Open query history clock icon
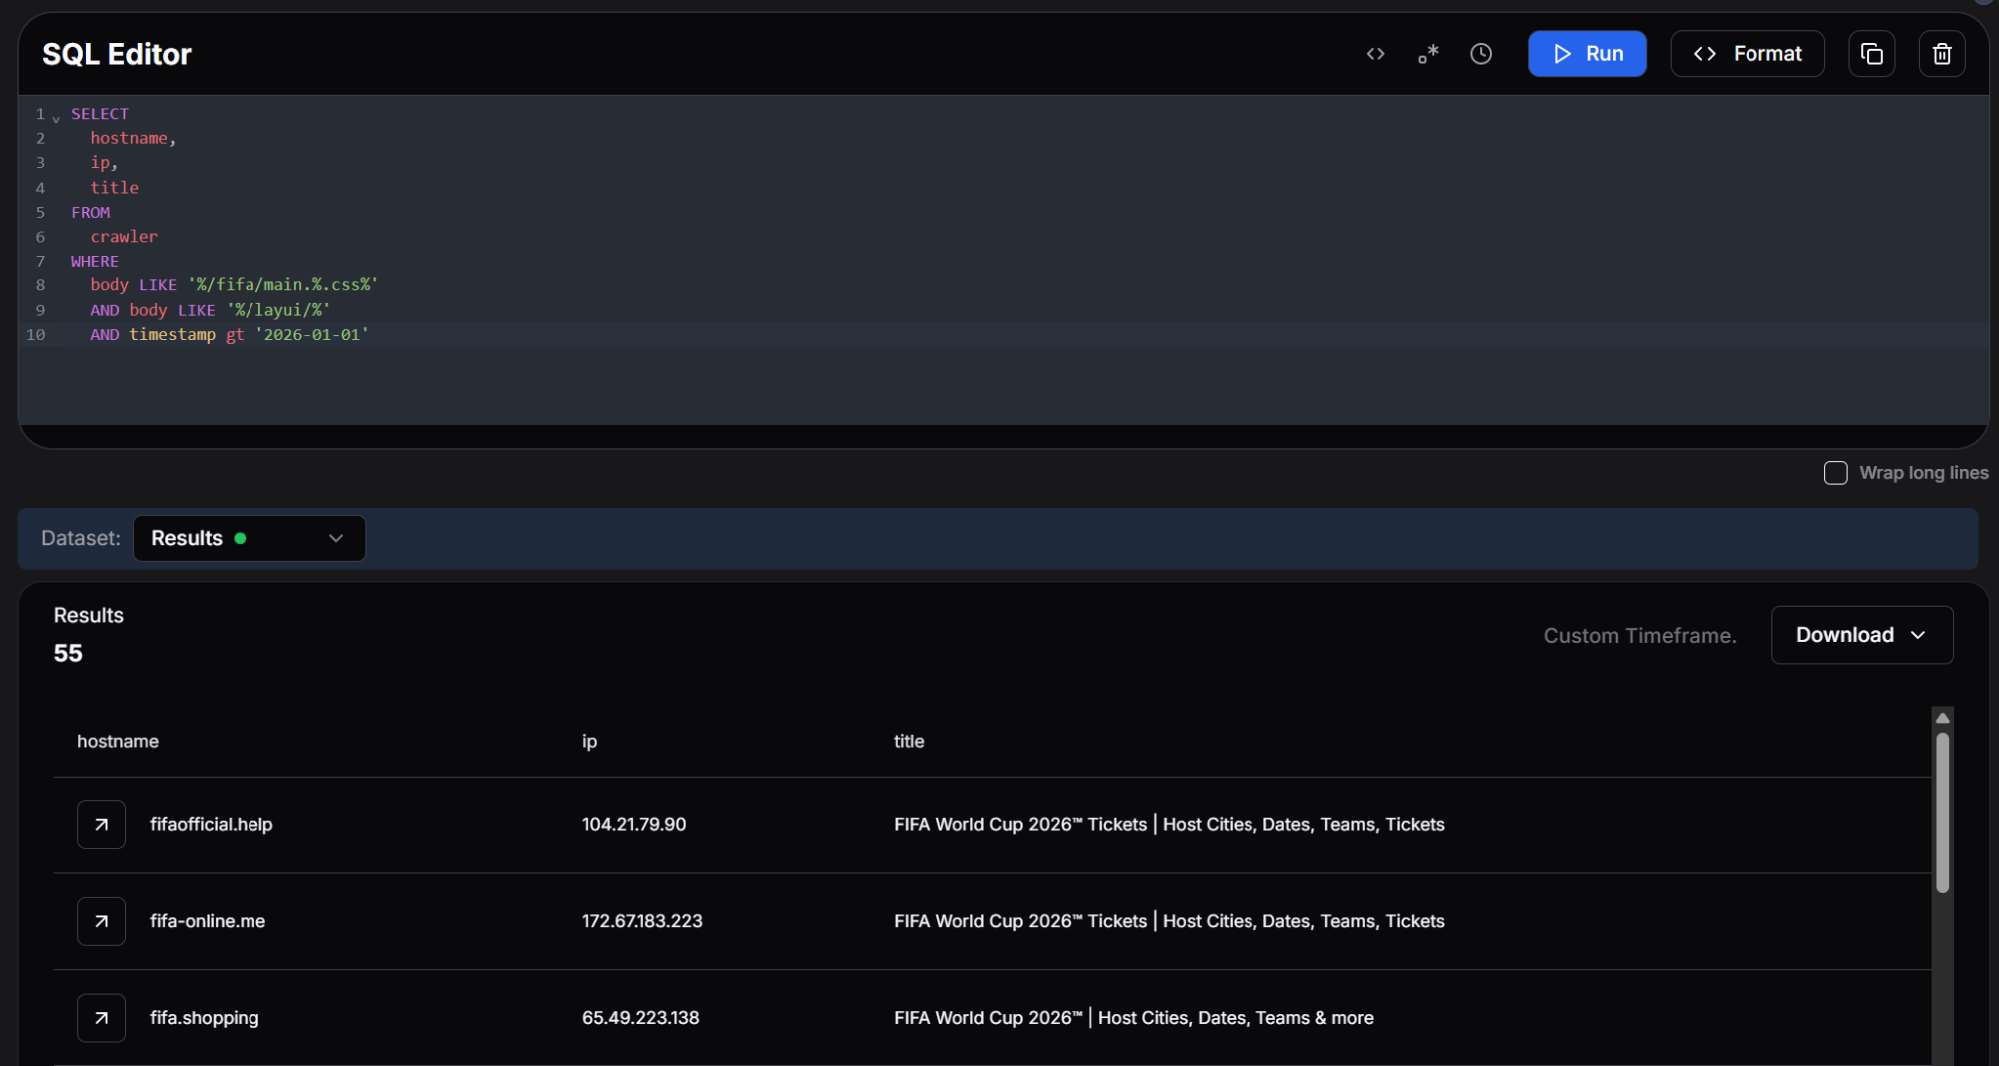The image size is (1999, 1066). [1481, 54]
